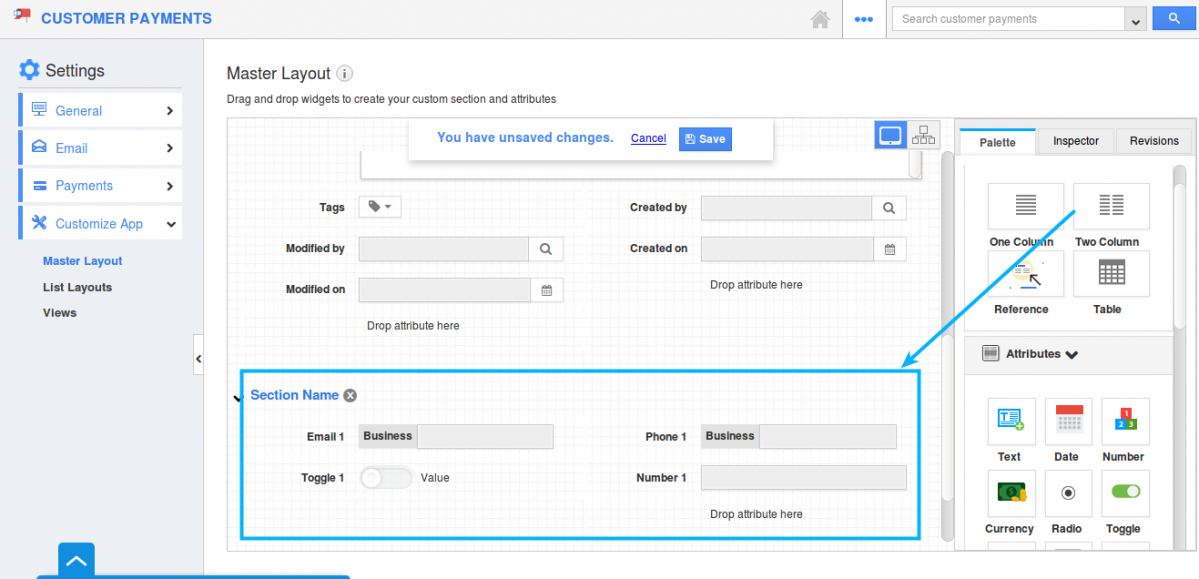
Task: Cancel the unsaved changes
Action: [x=648, y=138]
